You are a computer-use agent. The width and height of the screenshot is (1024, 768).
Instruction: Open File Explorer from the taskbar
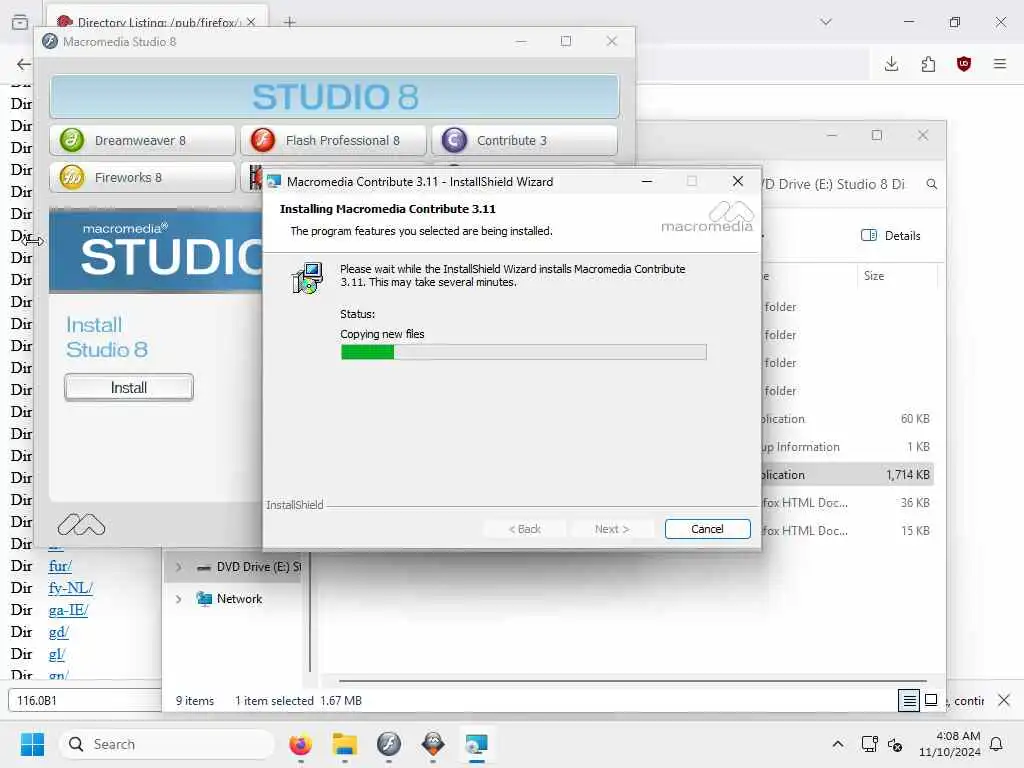[345, 744]
